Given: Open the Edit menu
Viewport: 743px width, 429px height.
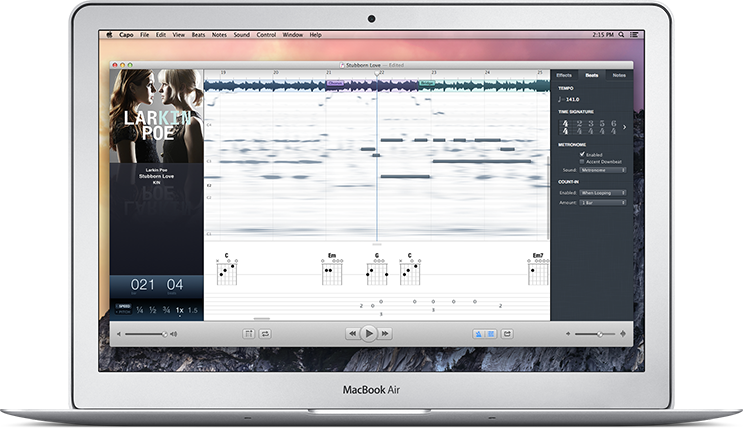Looking at the screenshot, I should click(161, 35).
